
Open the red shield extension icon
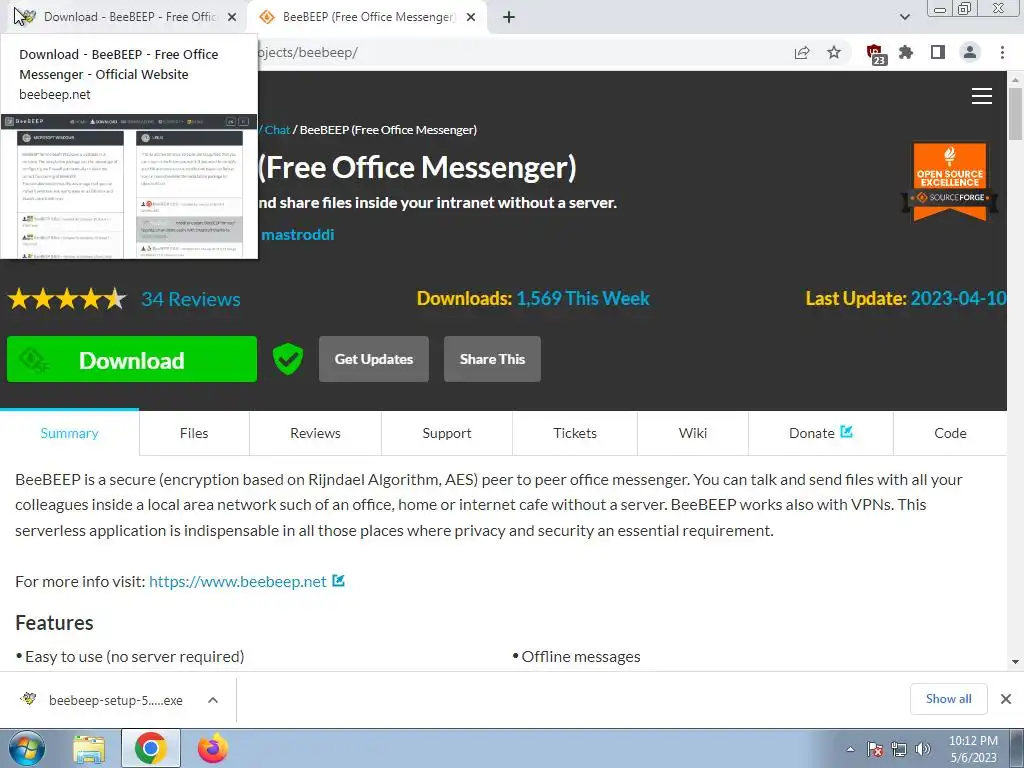coord(875,54)
